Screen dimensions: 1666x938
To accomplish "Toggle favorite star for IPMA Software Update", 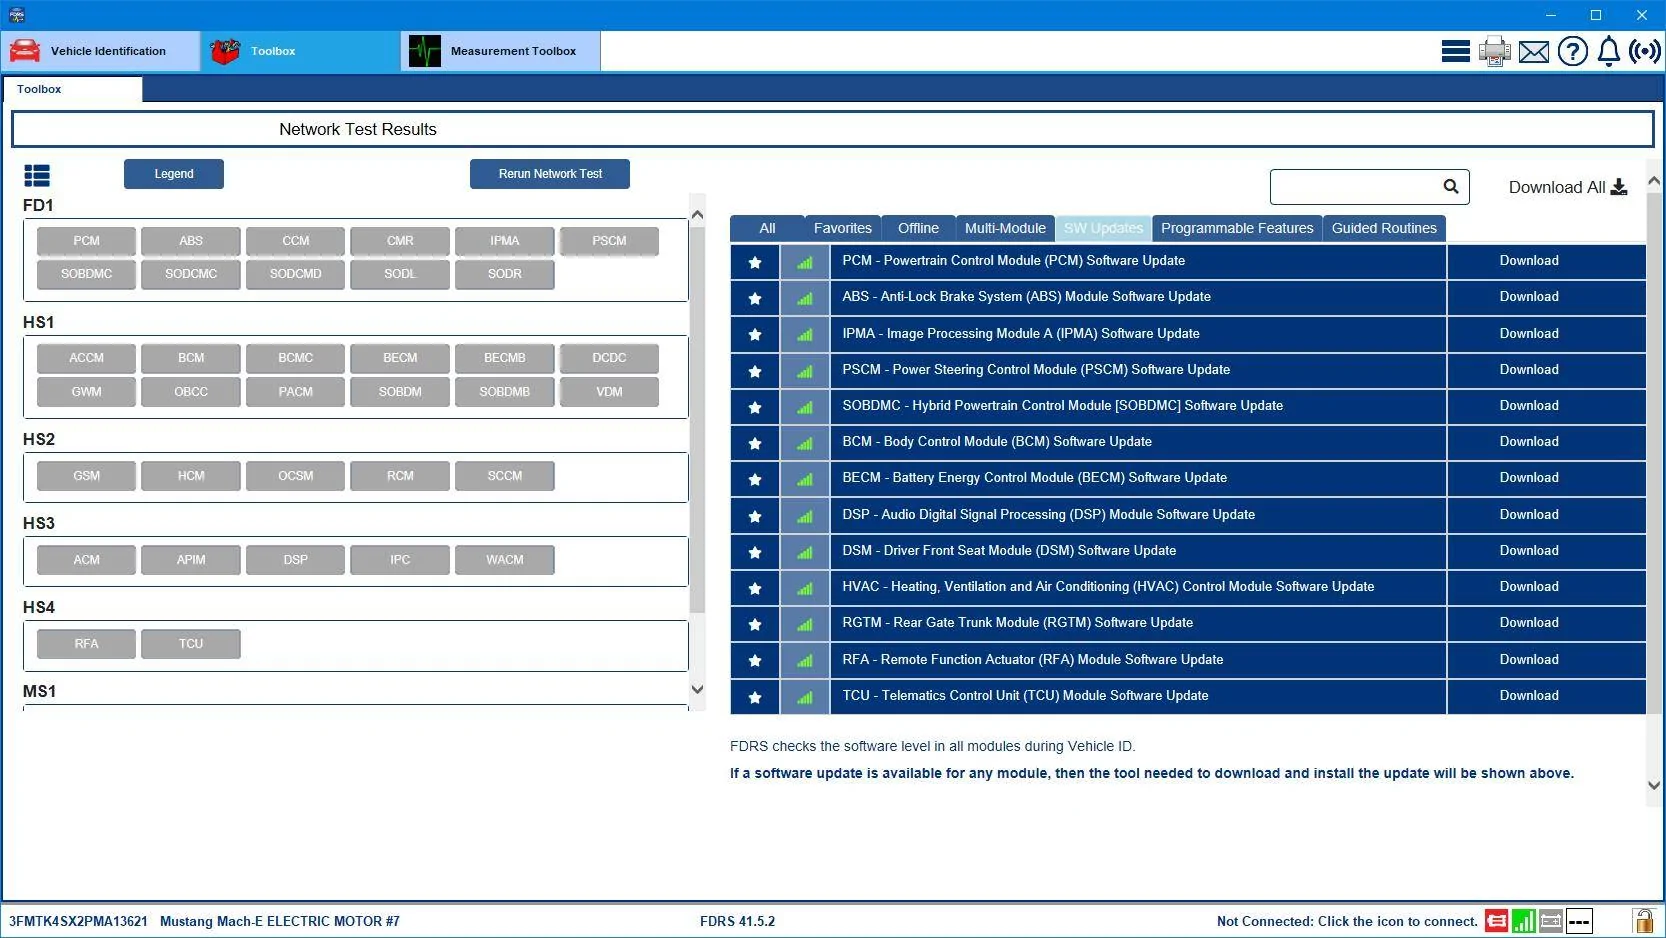I will click(x=755, y=334).
